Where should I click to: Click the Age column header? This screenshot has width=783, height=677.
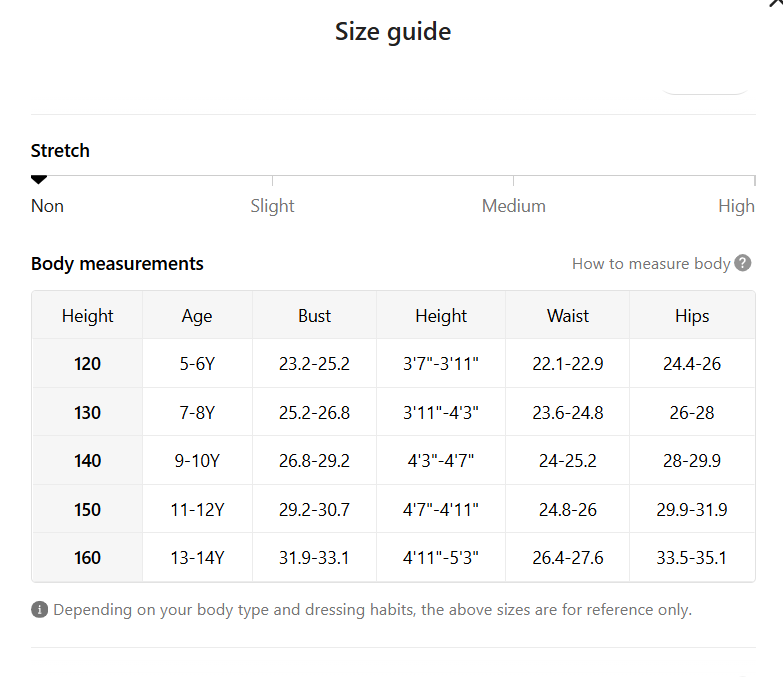(x=197, y=316)
